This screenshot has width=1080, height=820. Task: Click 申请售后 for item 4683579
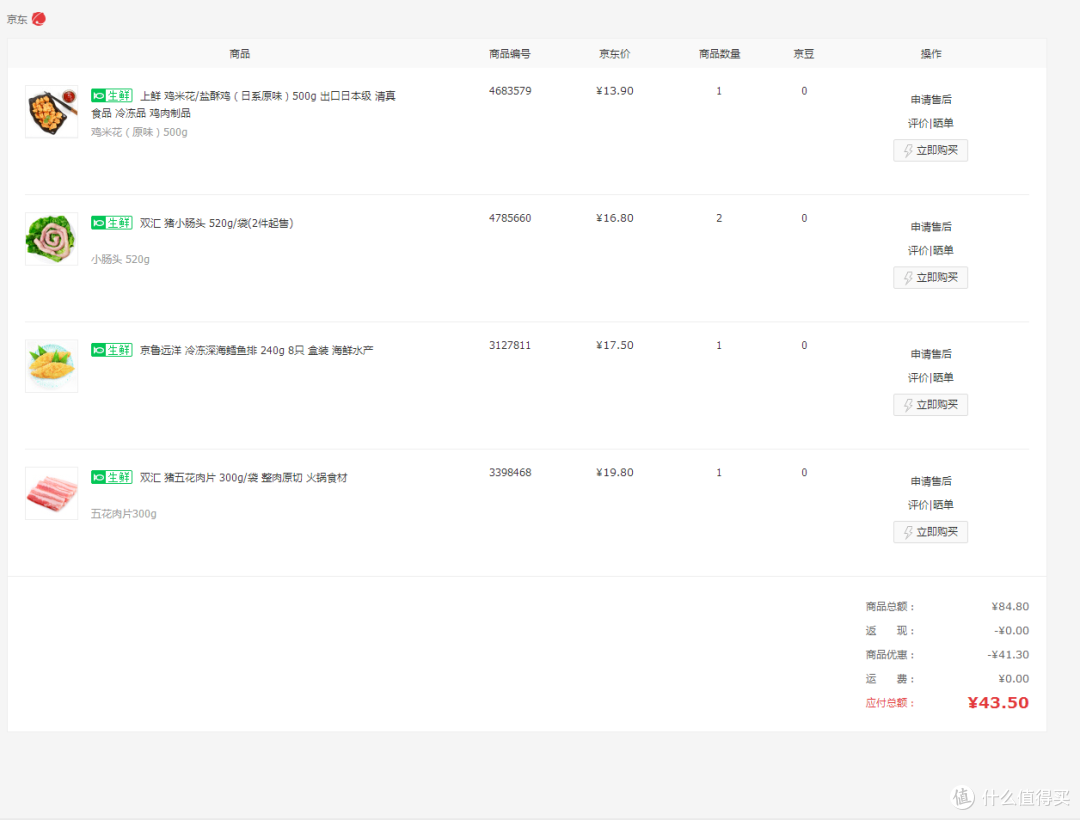coord(931,100)
